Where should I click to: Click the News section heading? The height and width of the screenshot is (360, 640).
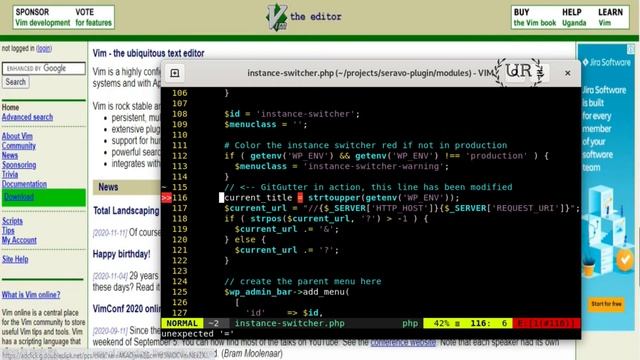point(108,187)
